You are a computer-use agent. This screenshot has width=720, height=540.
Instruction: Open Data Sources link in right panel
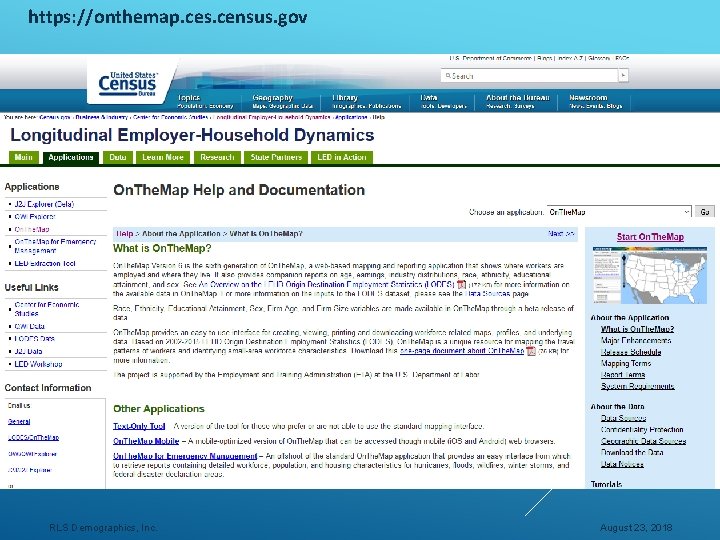tap(623, 418)
